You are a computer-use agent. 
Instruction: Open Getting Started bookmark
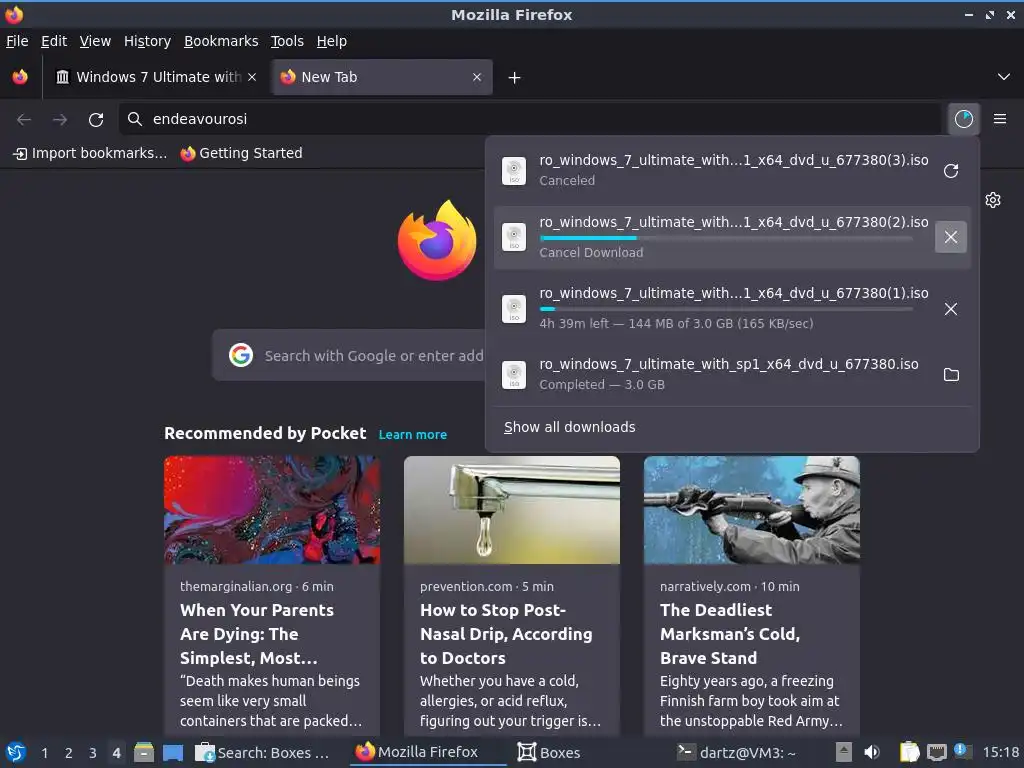coord(242,153)
